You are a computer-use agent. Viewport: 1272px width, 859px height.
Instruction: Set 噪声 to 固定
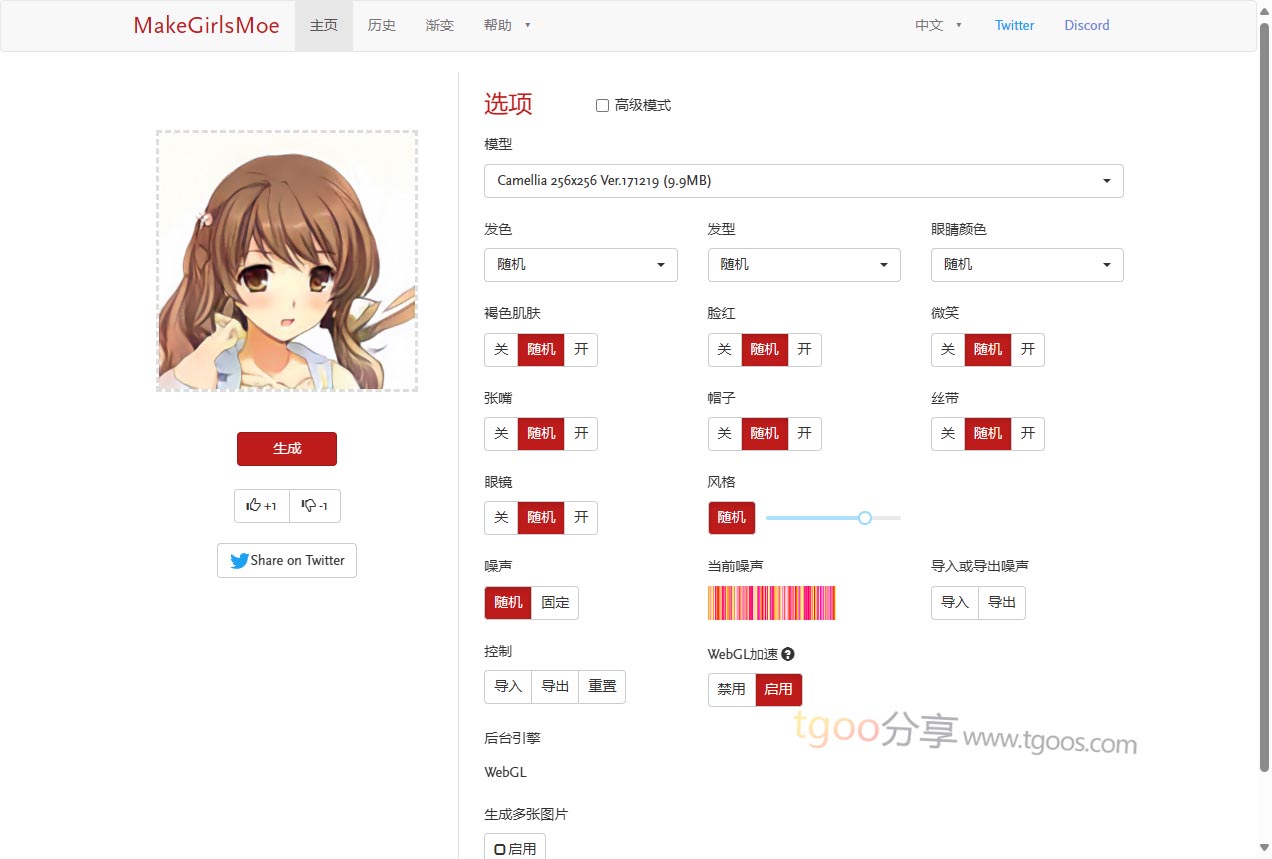[x=555, y=603]
